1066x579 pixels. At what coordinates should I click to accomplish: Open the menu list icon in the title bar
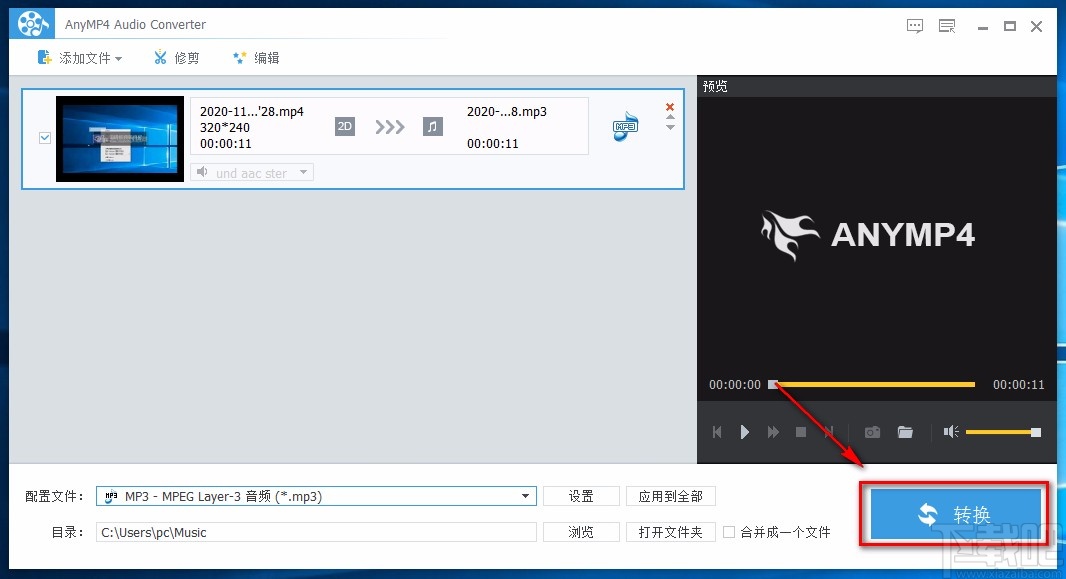946,26
